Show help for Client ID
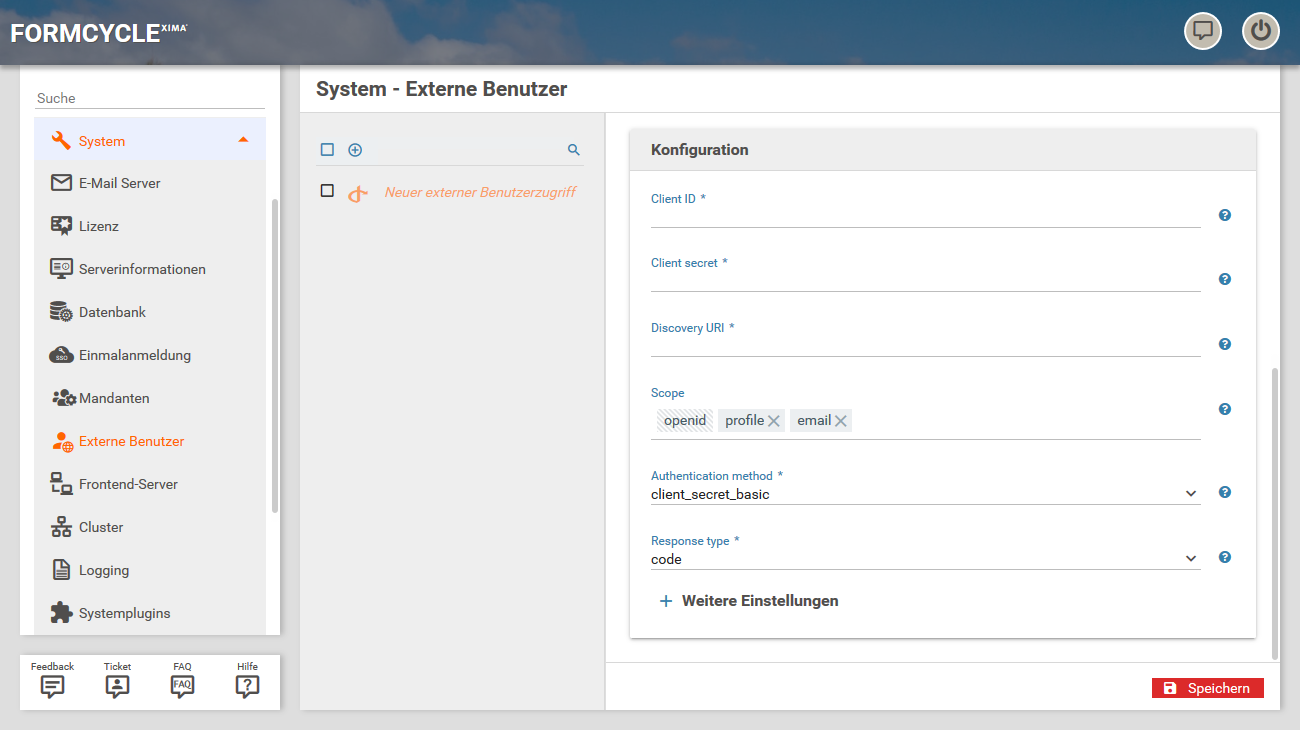This screenshot has height=730, width=1300. pos(1225,215)
